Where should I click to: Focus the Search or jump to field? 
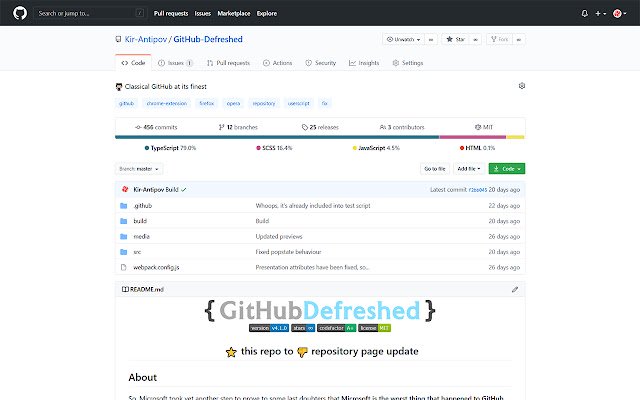click(90, 13)
